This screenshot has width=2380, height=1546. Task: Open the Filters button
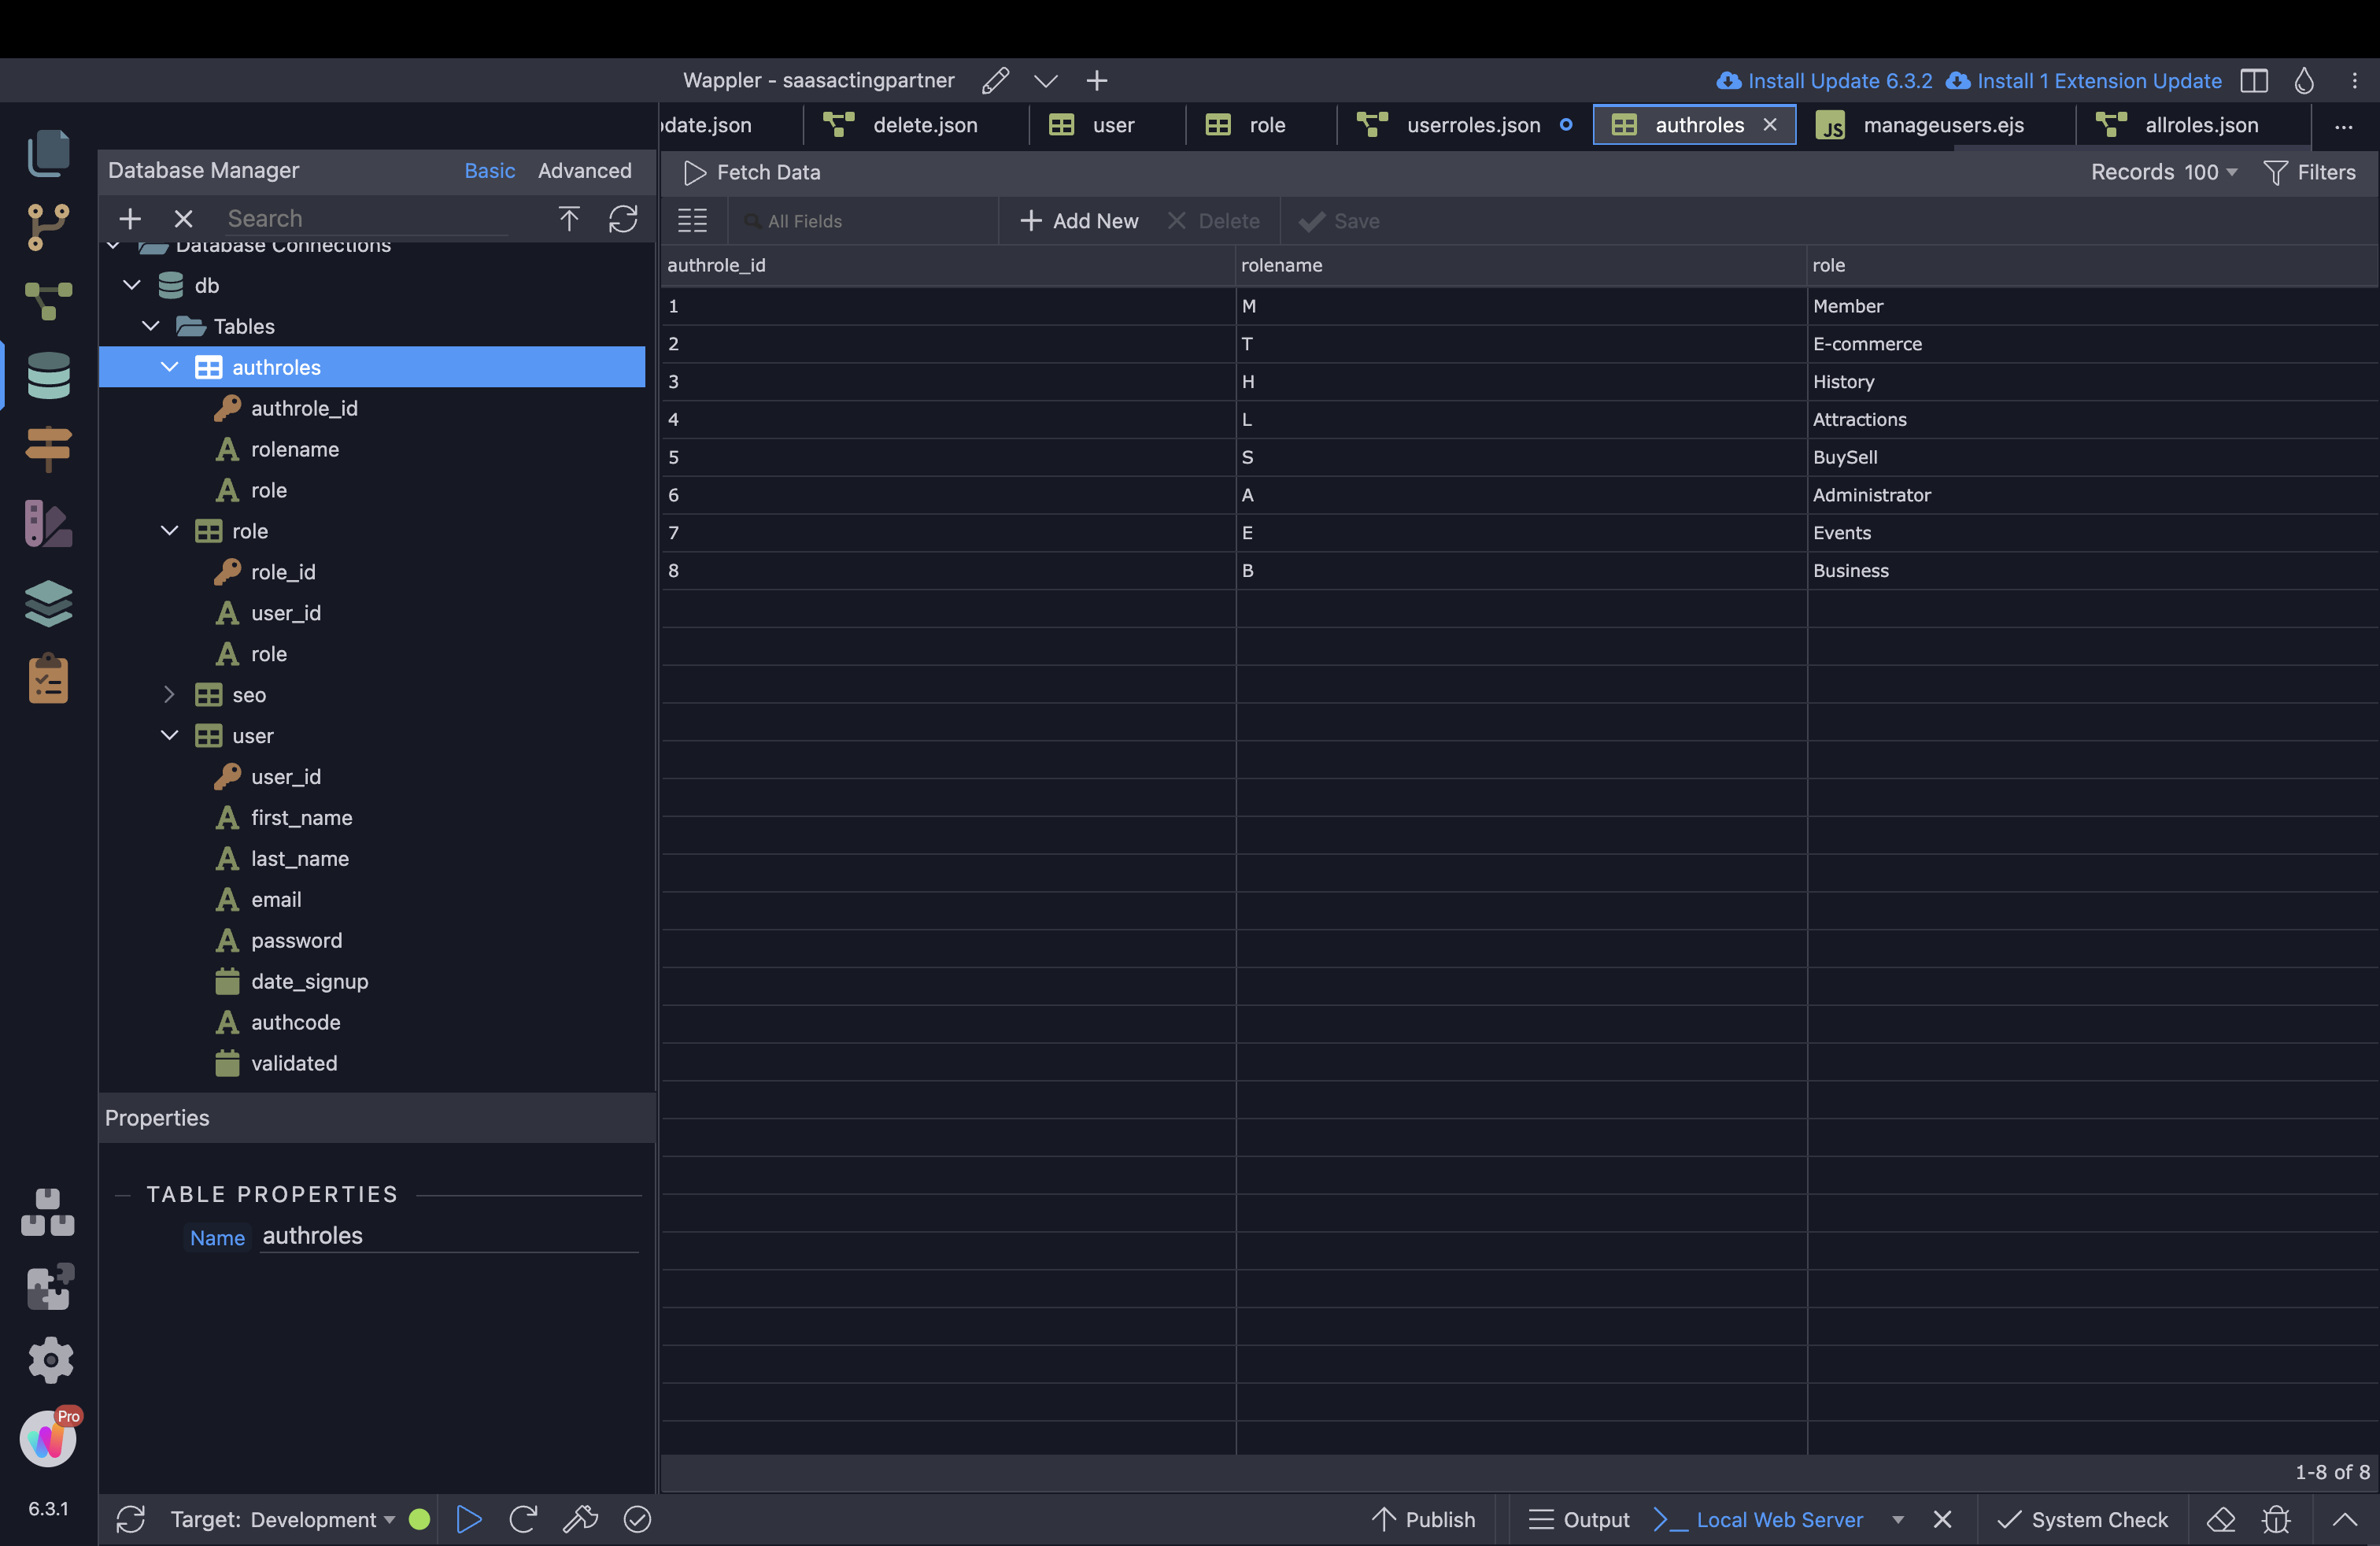coord(2309,172)
